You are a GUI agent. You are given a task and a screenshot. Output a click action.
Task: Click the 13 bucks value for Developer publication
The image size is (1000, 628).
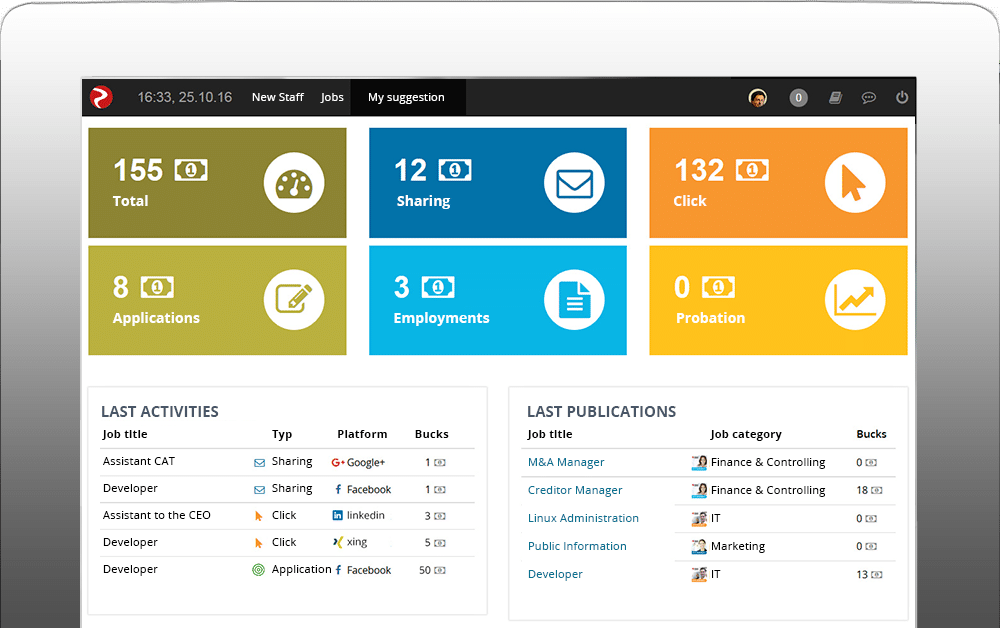tap(862, 574)
